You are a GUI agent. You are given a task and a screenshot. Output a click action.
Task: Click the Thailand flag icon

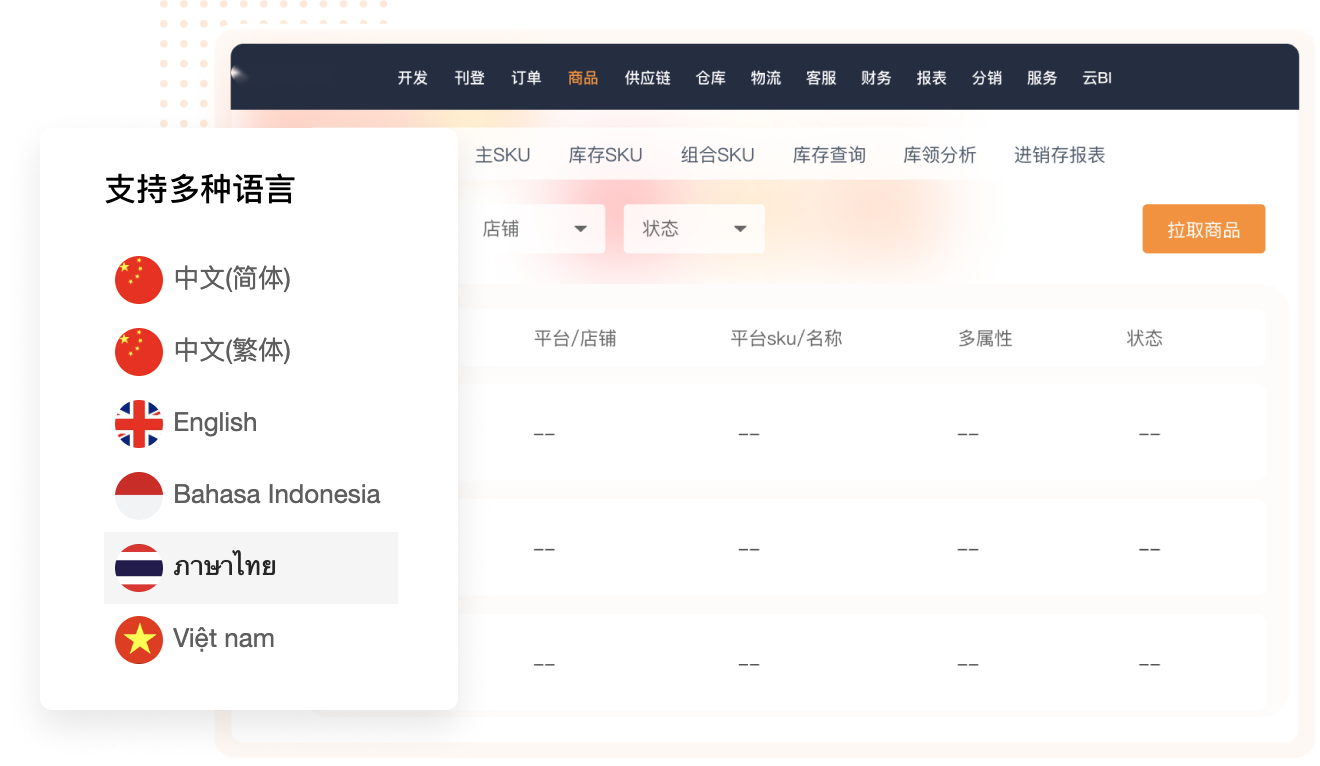point(139,567)
